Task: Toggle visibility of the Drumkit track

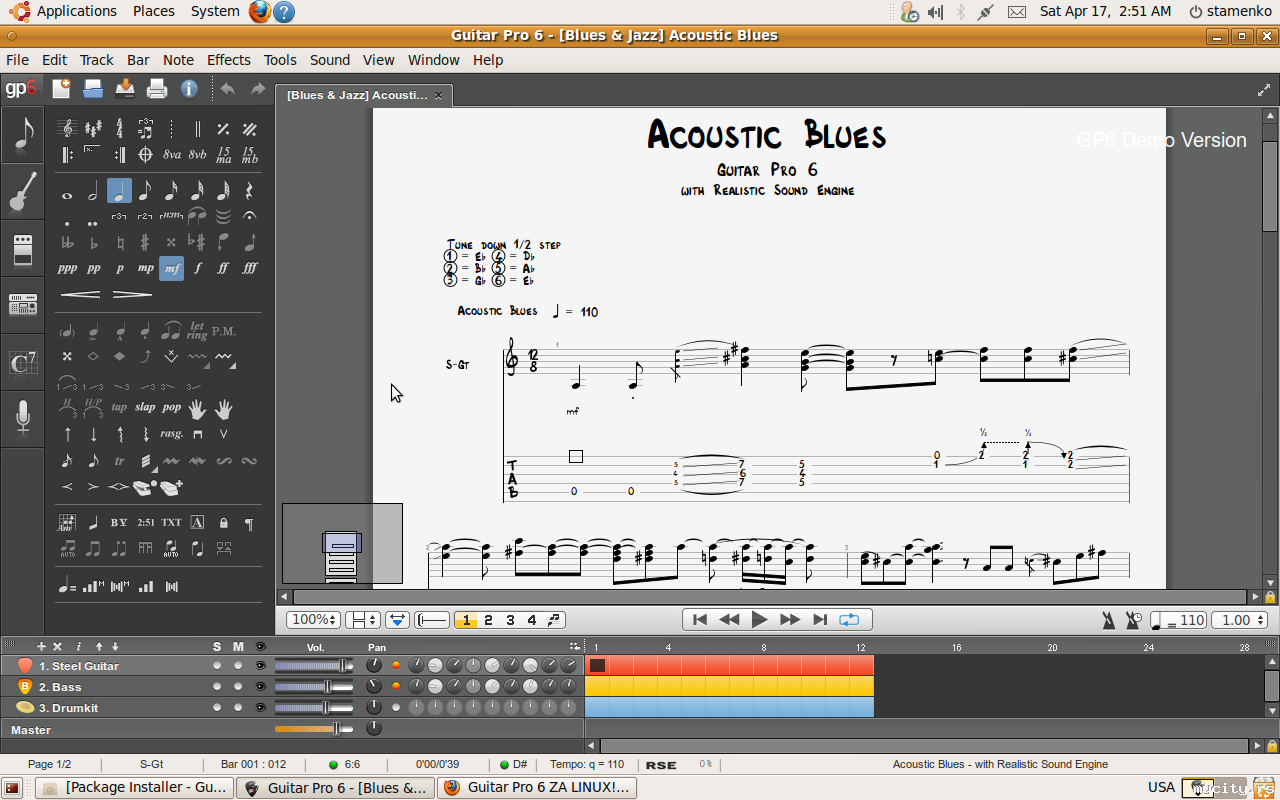Action: coord(260,708)
